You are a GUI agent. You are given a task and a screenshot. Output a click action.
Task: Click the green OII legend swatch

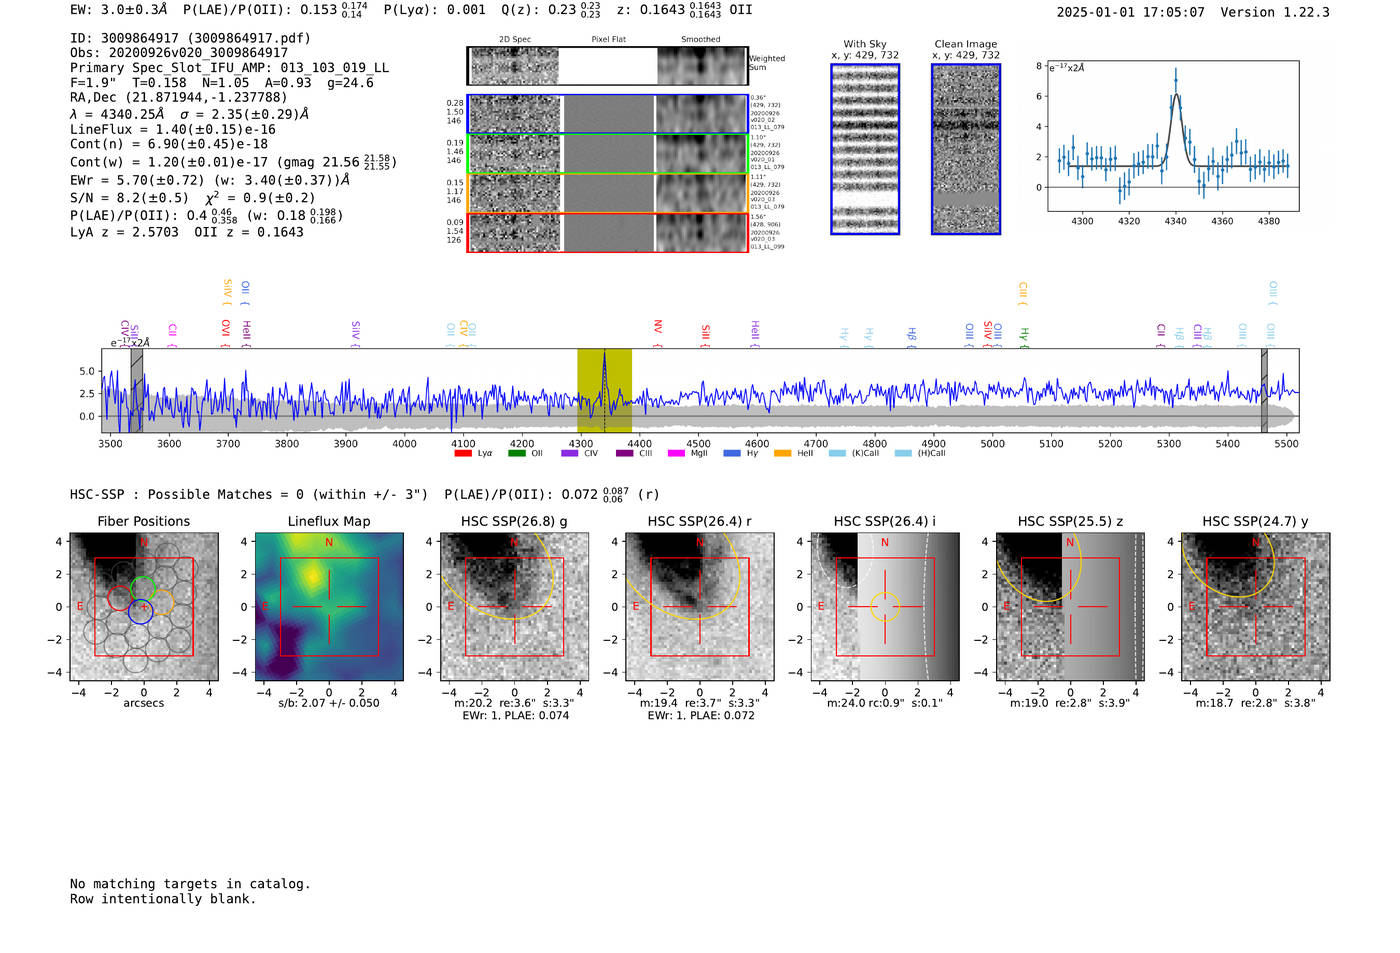(x=517, y=453)
